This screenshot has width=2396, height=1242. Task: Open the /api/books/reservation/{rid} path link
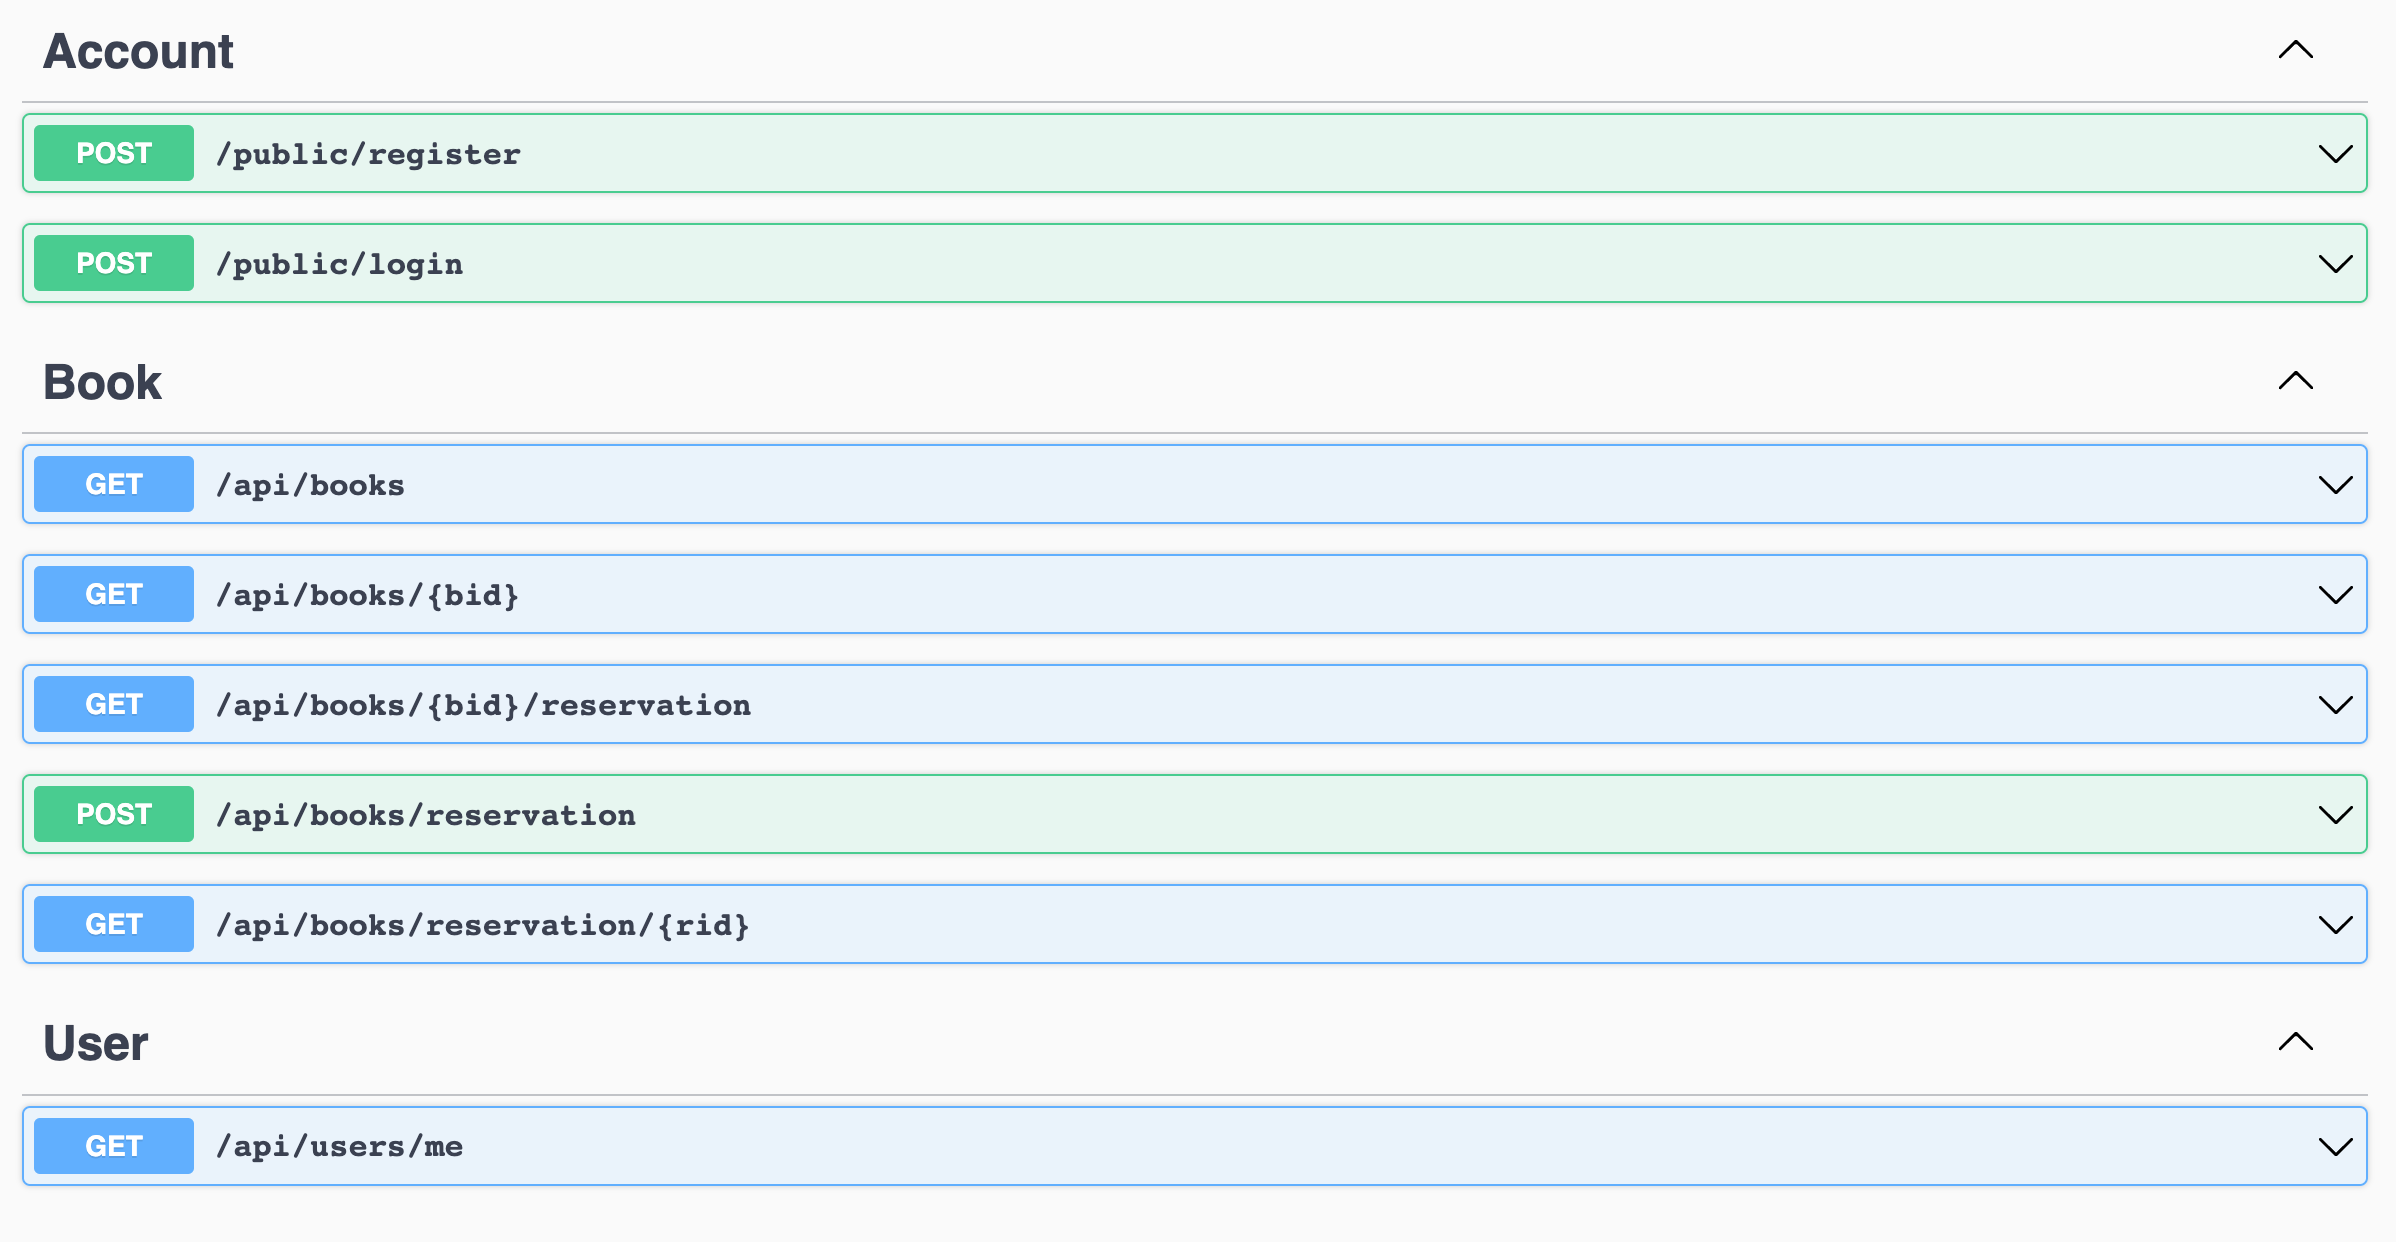point(482,925)
